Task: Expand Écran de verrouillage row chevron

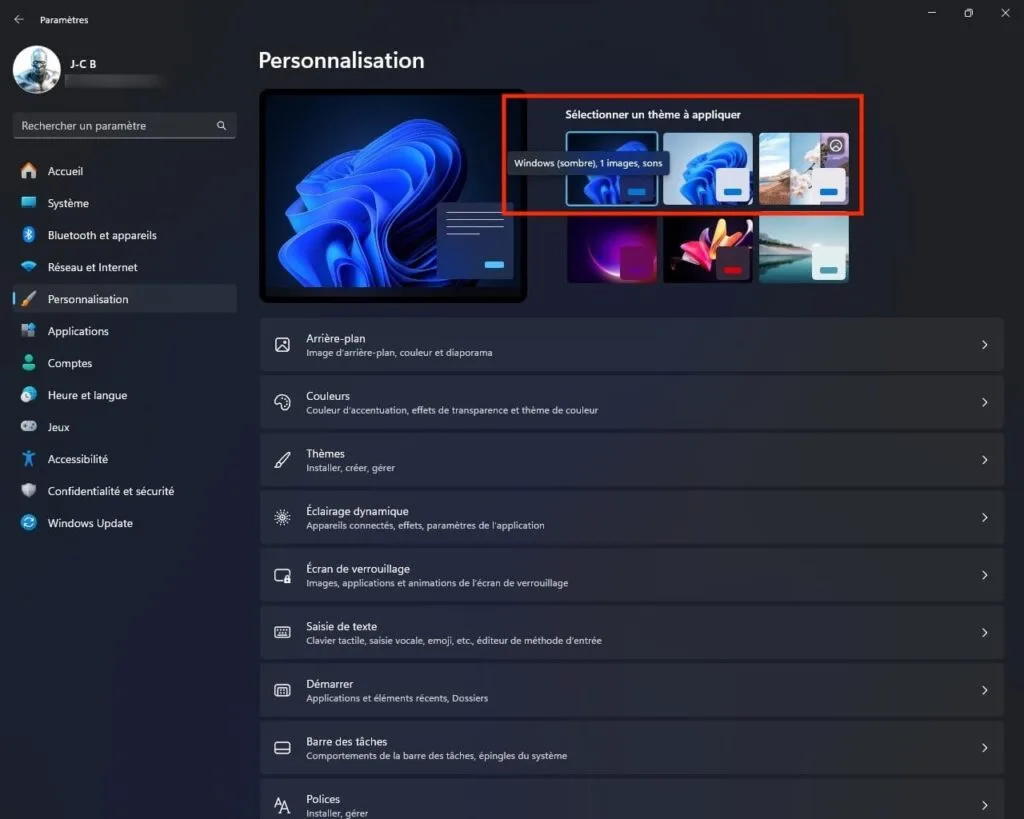Action: [x=984, y=575]
